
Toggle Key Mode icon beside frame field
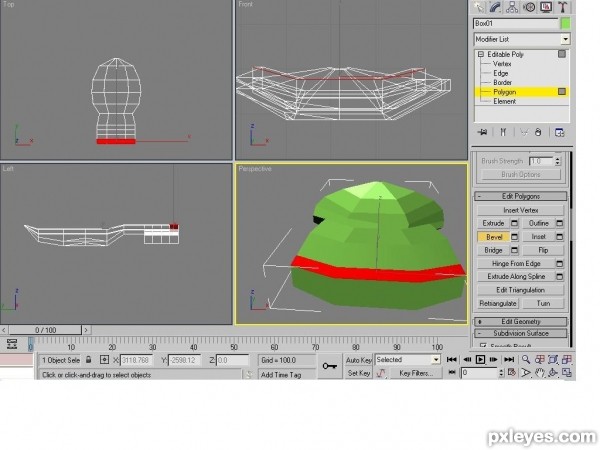coord(452,372)
